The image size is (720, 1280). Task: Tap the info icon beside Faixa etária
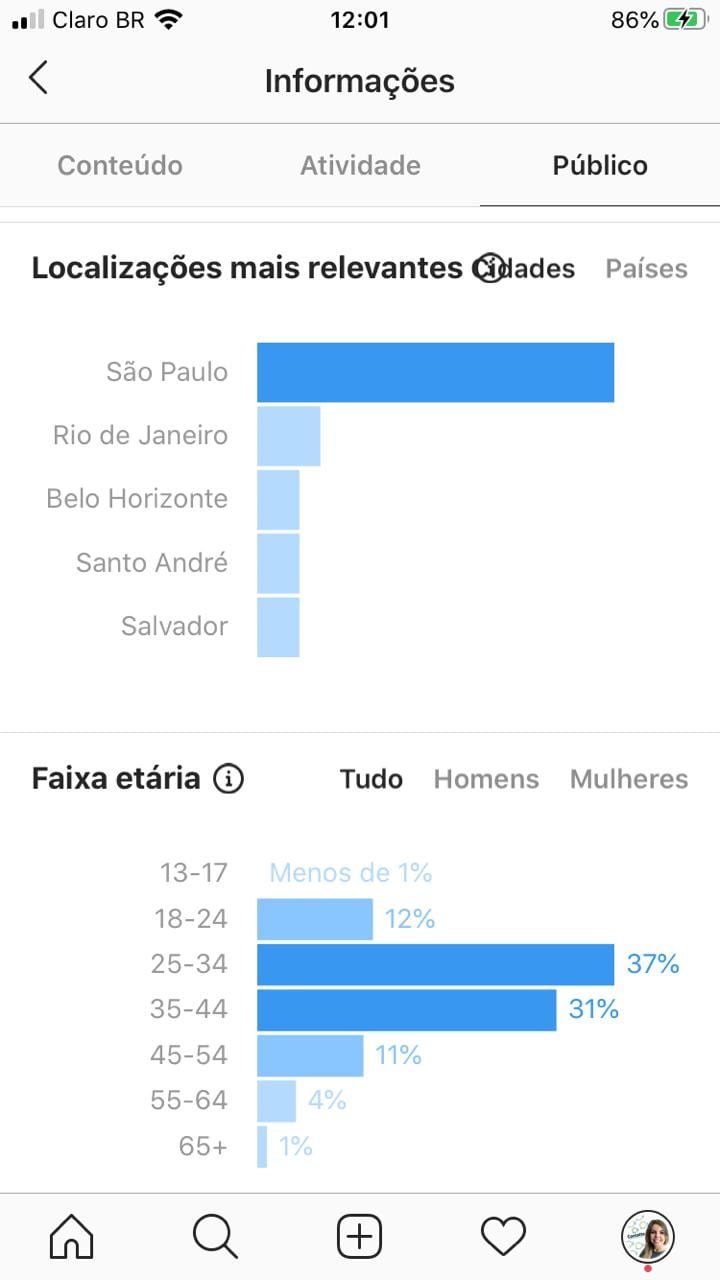coord(228,778)
